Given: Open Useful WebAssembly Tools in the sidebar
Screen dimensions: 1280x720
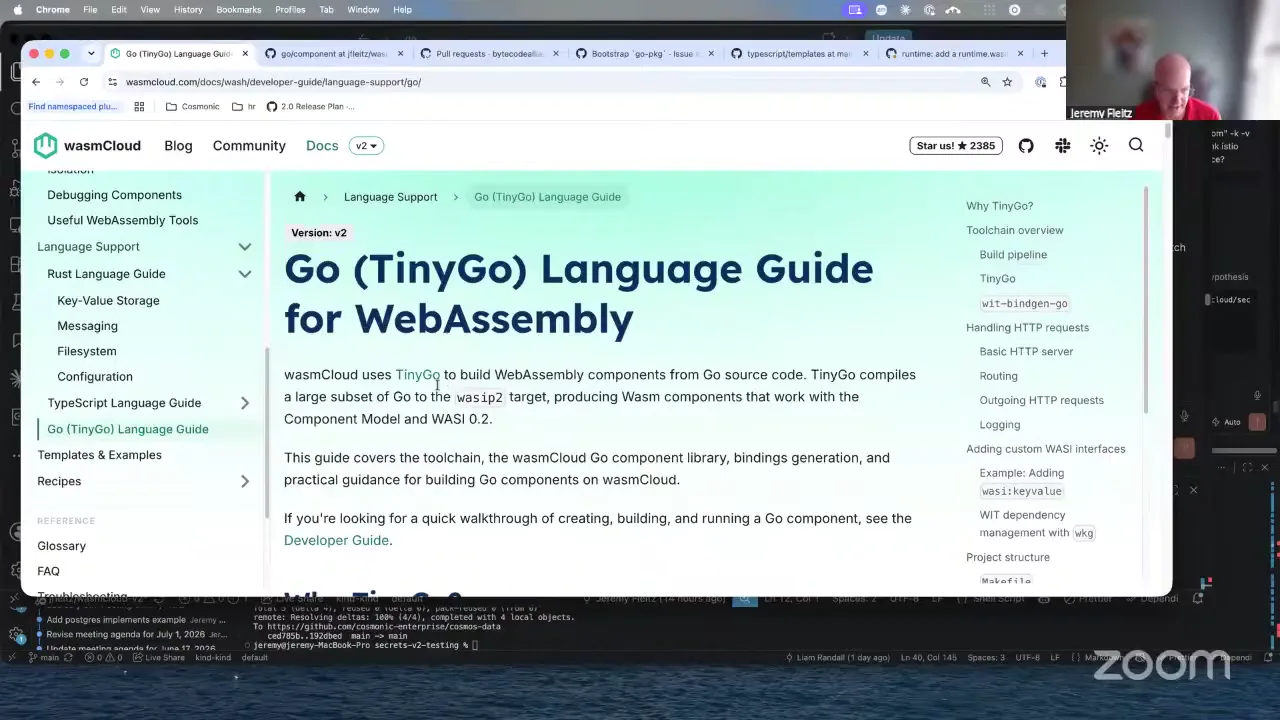Looking at the screenshot, I should [x=122, y=220].
